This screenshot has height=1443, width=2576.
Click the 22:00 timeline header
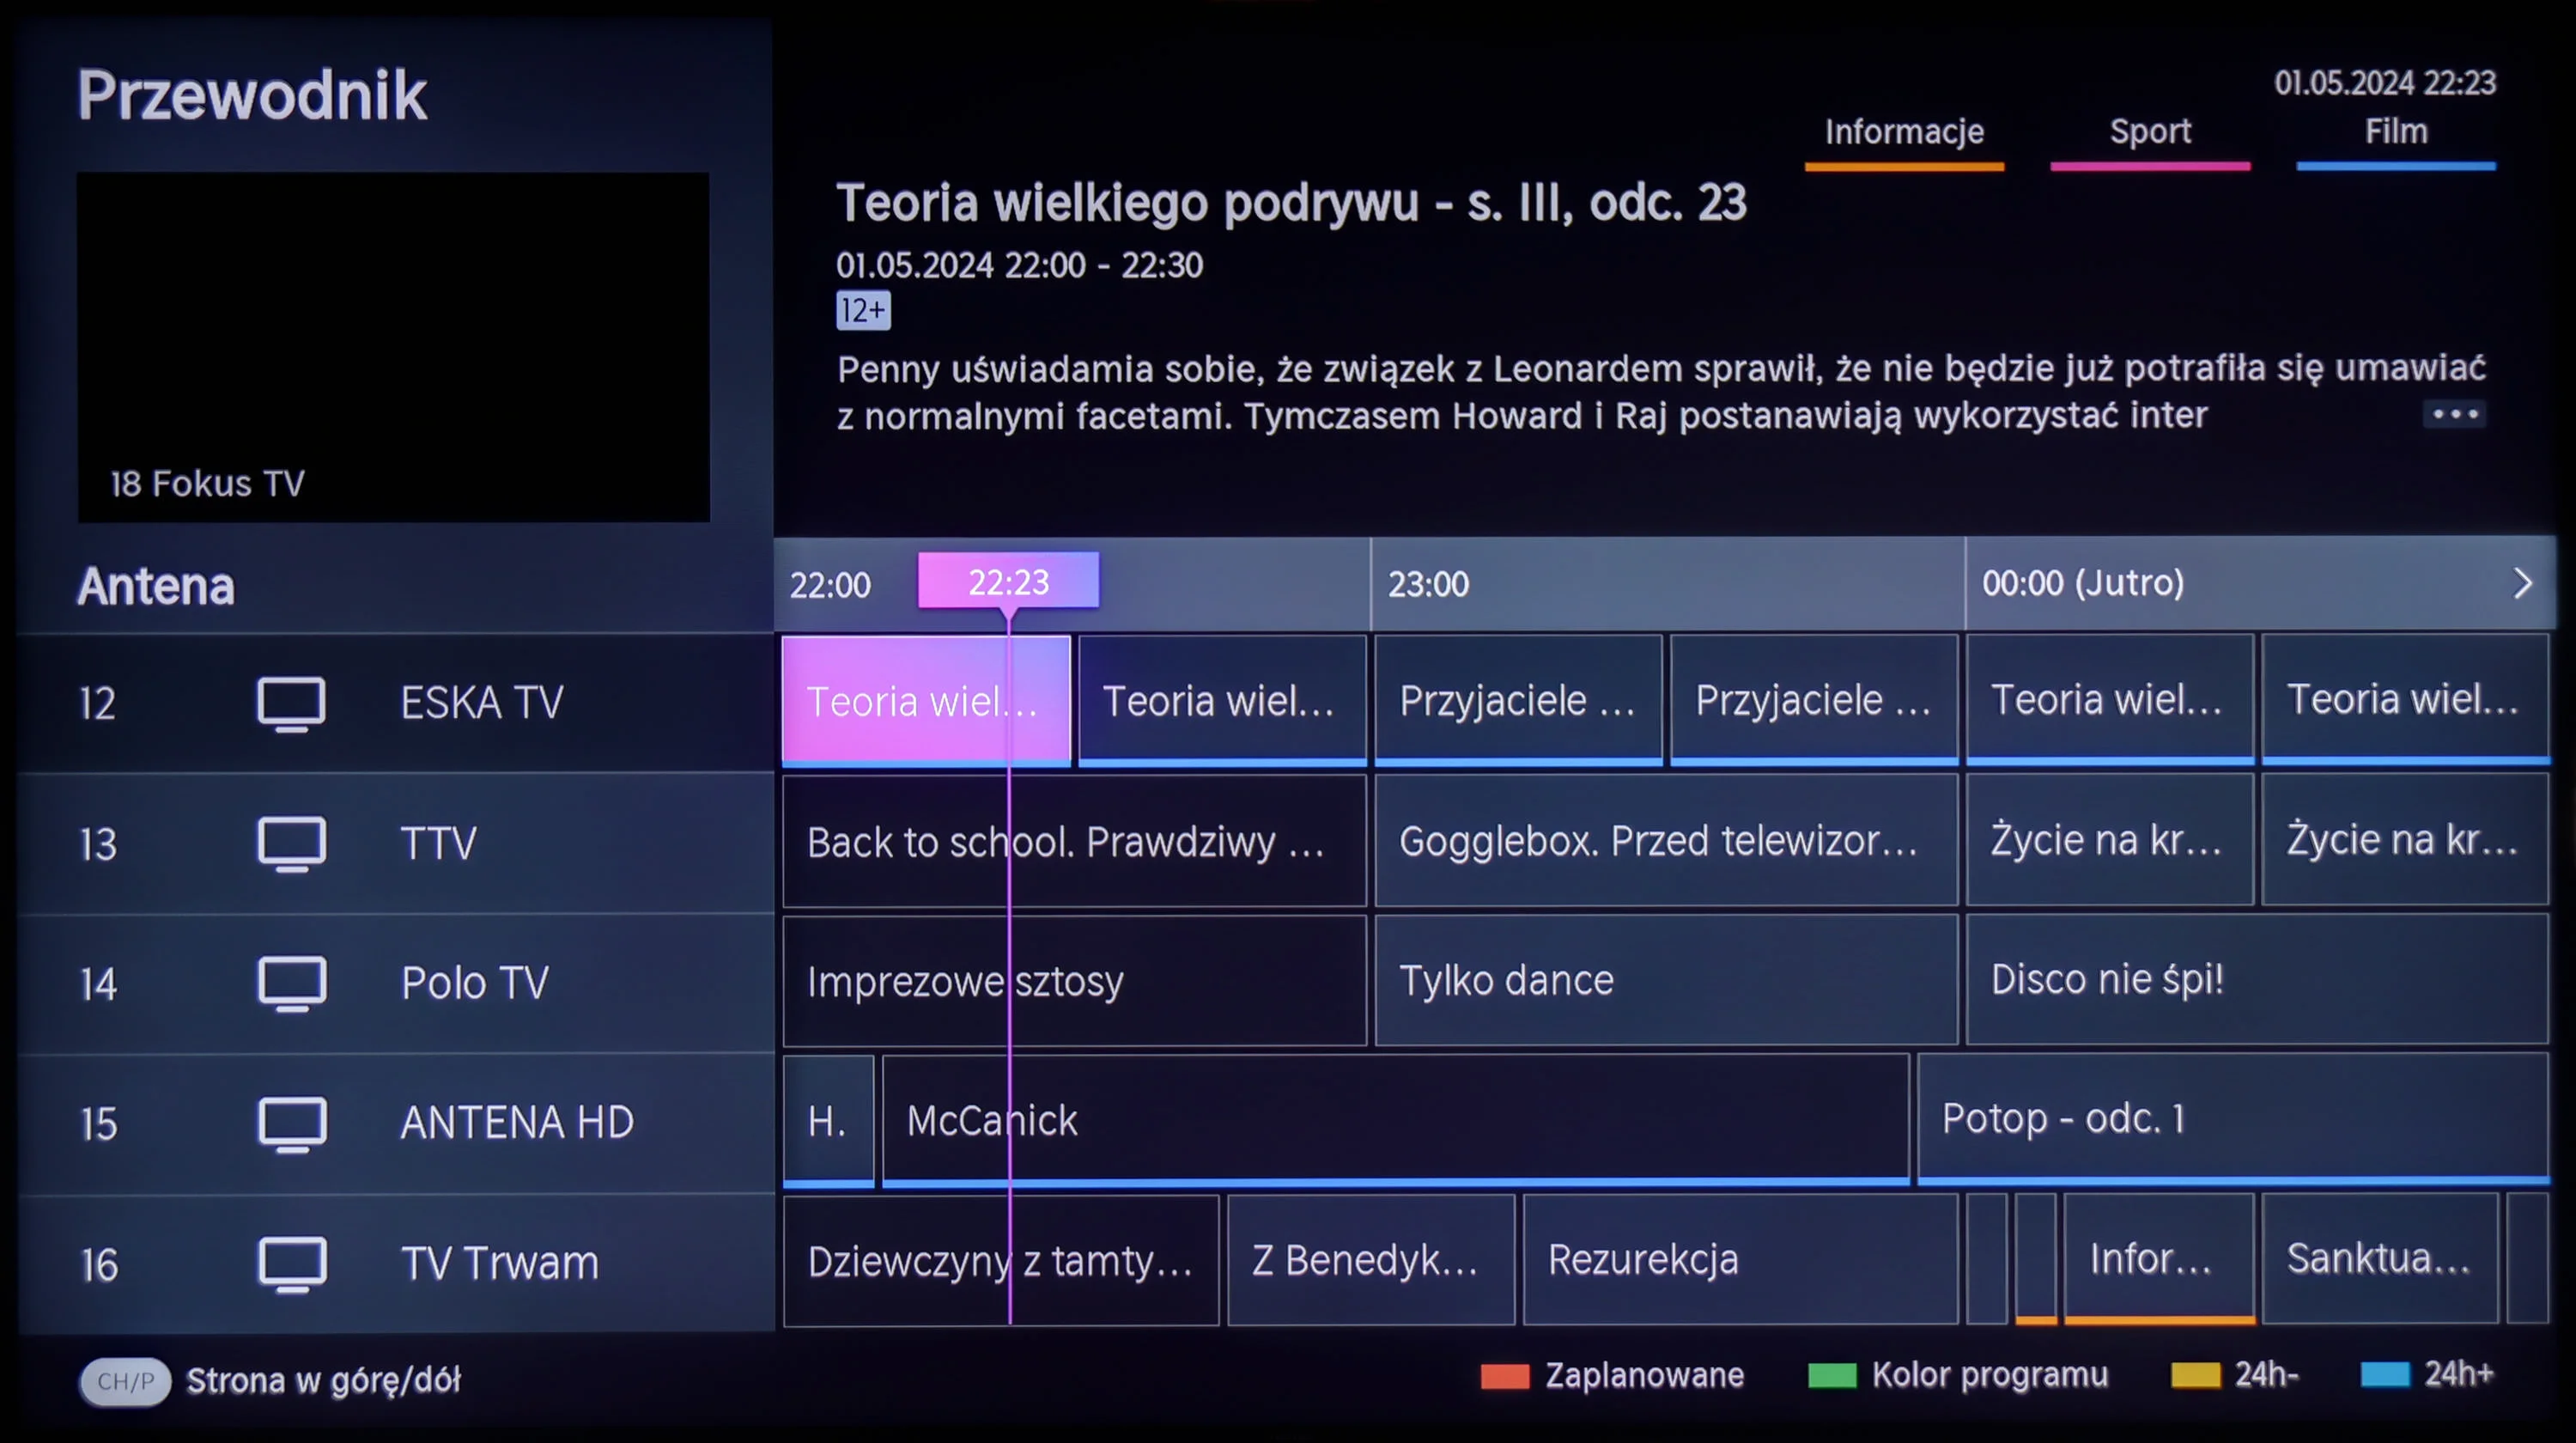click(830, 585)
